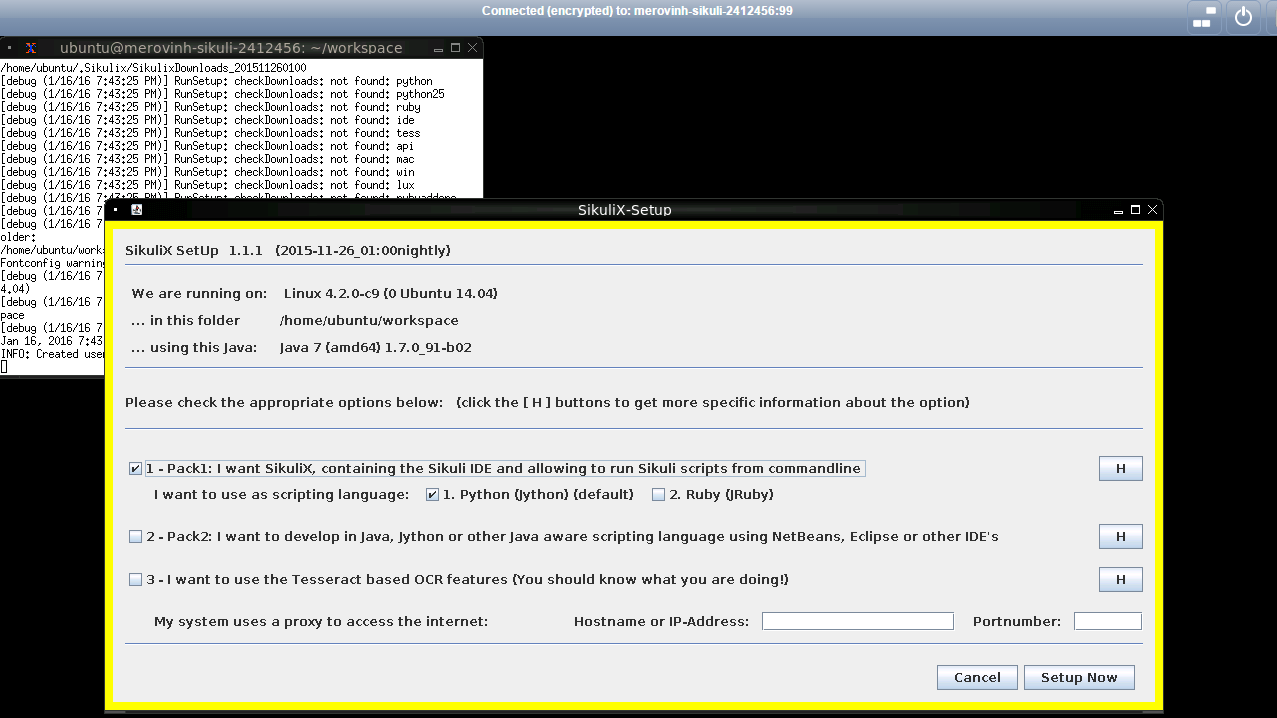
Task: Check the Pack2 Java development option
Action: tap(135, 536)
